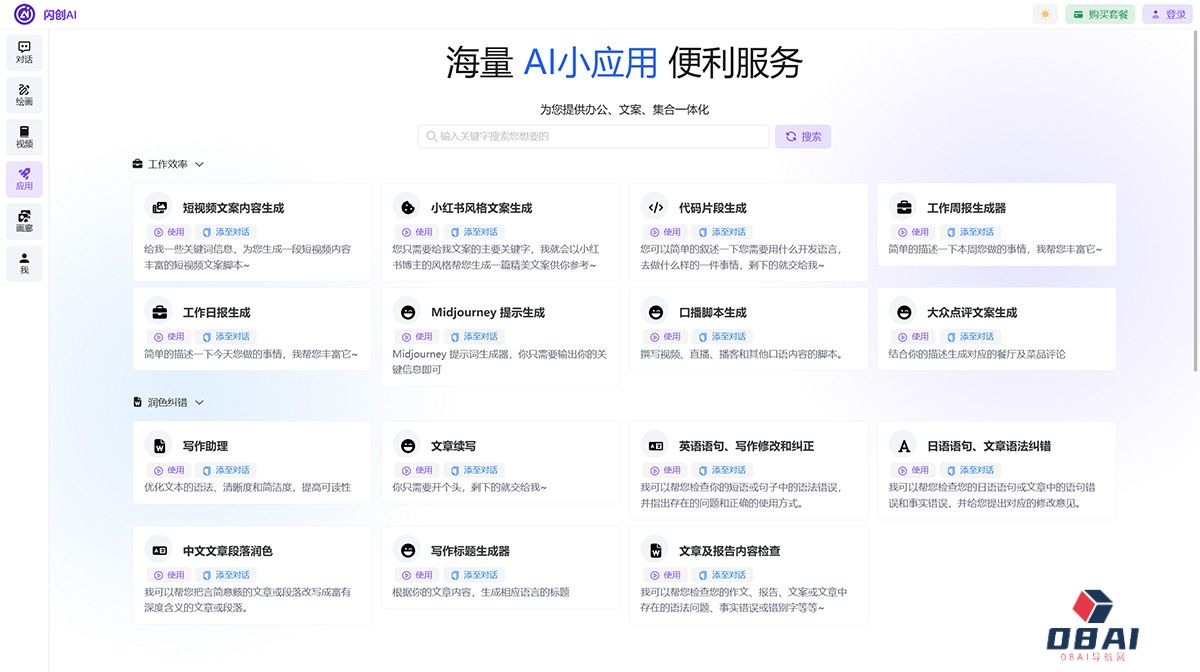The height and width of the screenshot is (672, 1200).
Task: Click 使用 on 大众点评文案生成 card
Action: coord(912,336)
